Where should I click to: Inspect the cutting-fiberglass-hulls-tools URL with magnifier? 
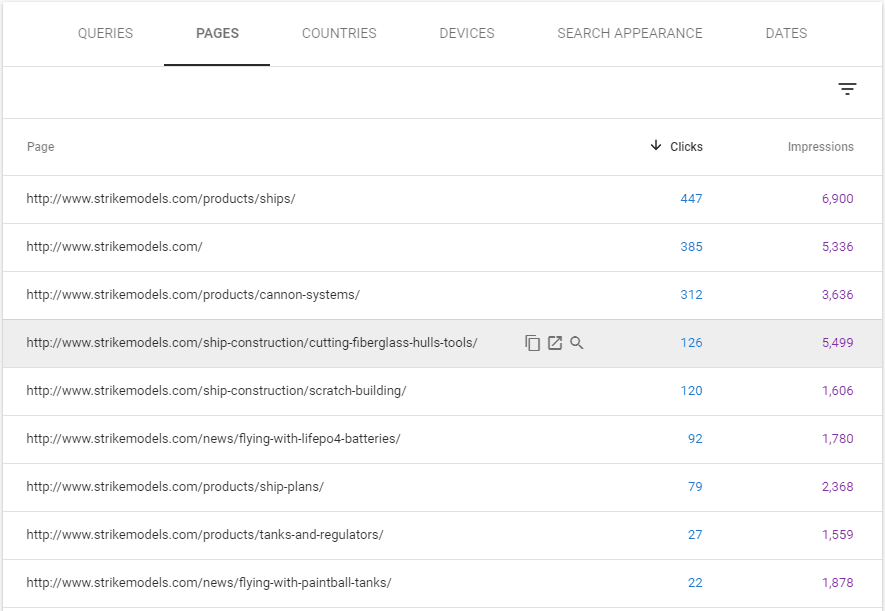[x=576, y=342]
